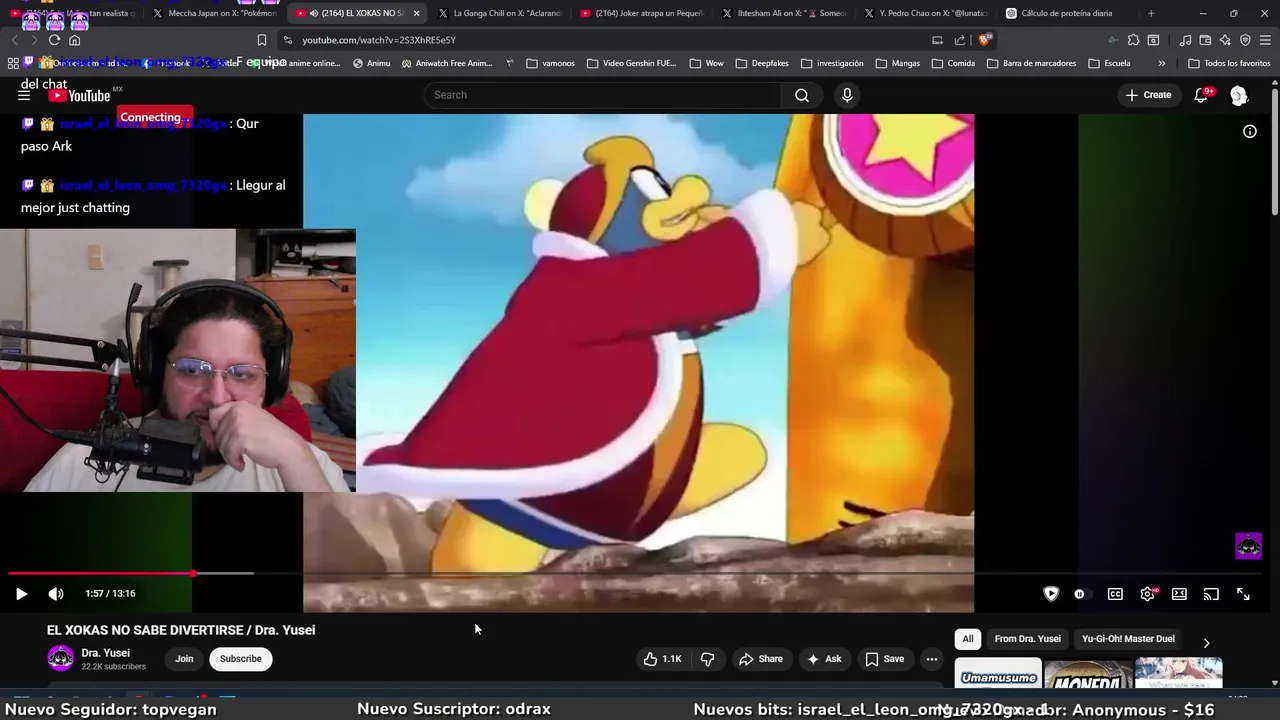The height and width of the screenshot is (720, 1280).
Task: Click the search magnifier button
Action: coord(802,95)
